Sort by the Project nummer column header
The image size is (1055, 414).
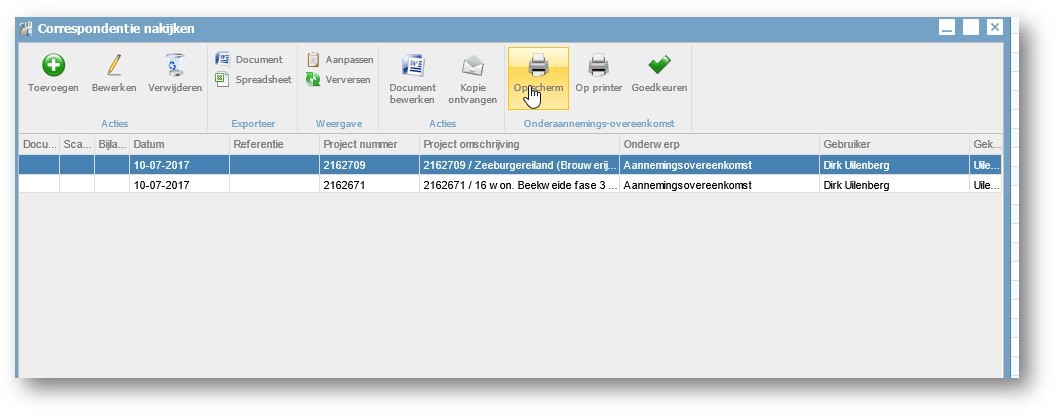click(368, 145)
